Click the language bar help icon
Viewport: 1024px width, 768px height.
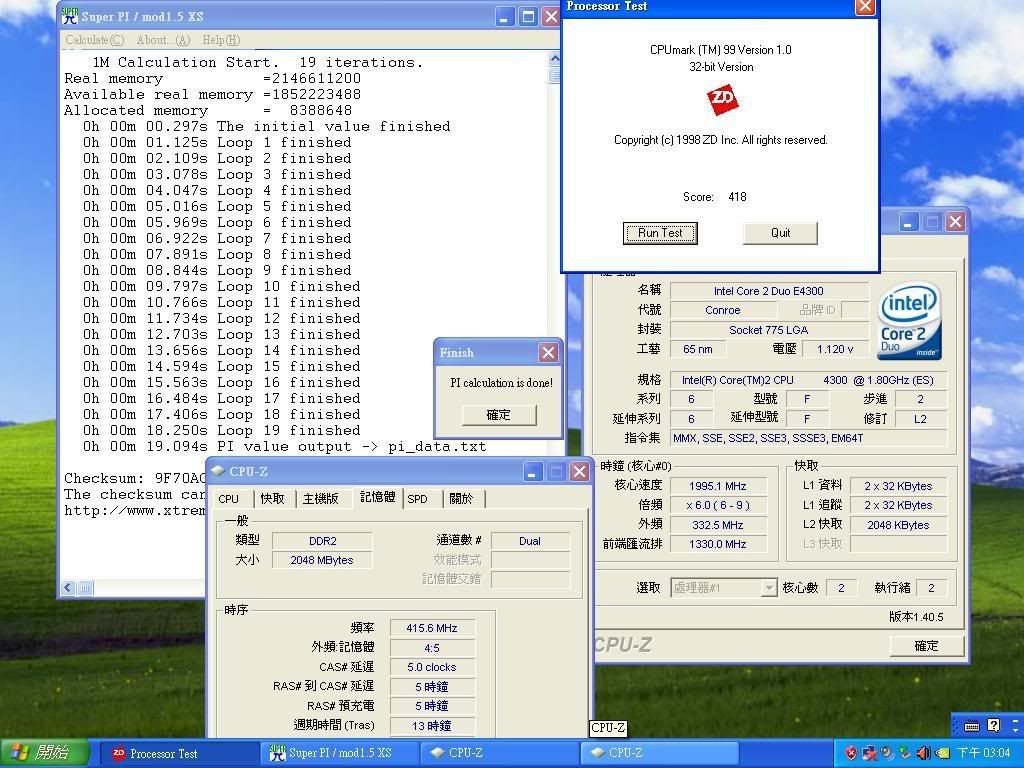(992, 726)
